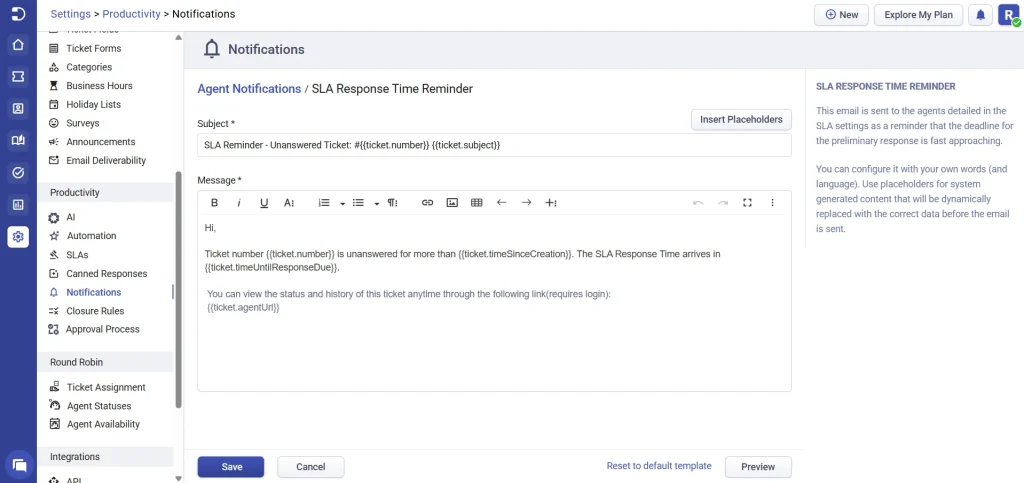
Task: Open unordered list style dropdown arrow
Action: coord(377,204)
